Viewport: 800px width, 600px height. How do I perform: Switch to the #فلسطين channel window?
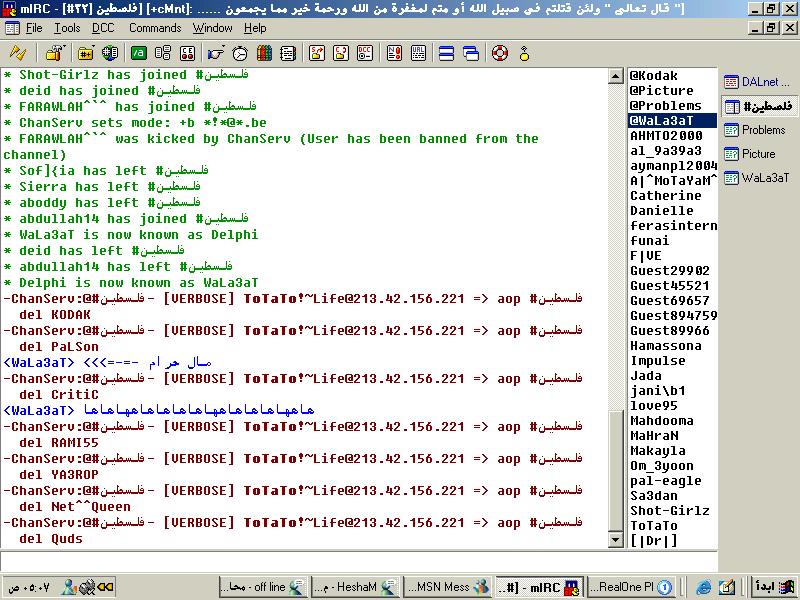(x=759, y=106)
